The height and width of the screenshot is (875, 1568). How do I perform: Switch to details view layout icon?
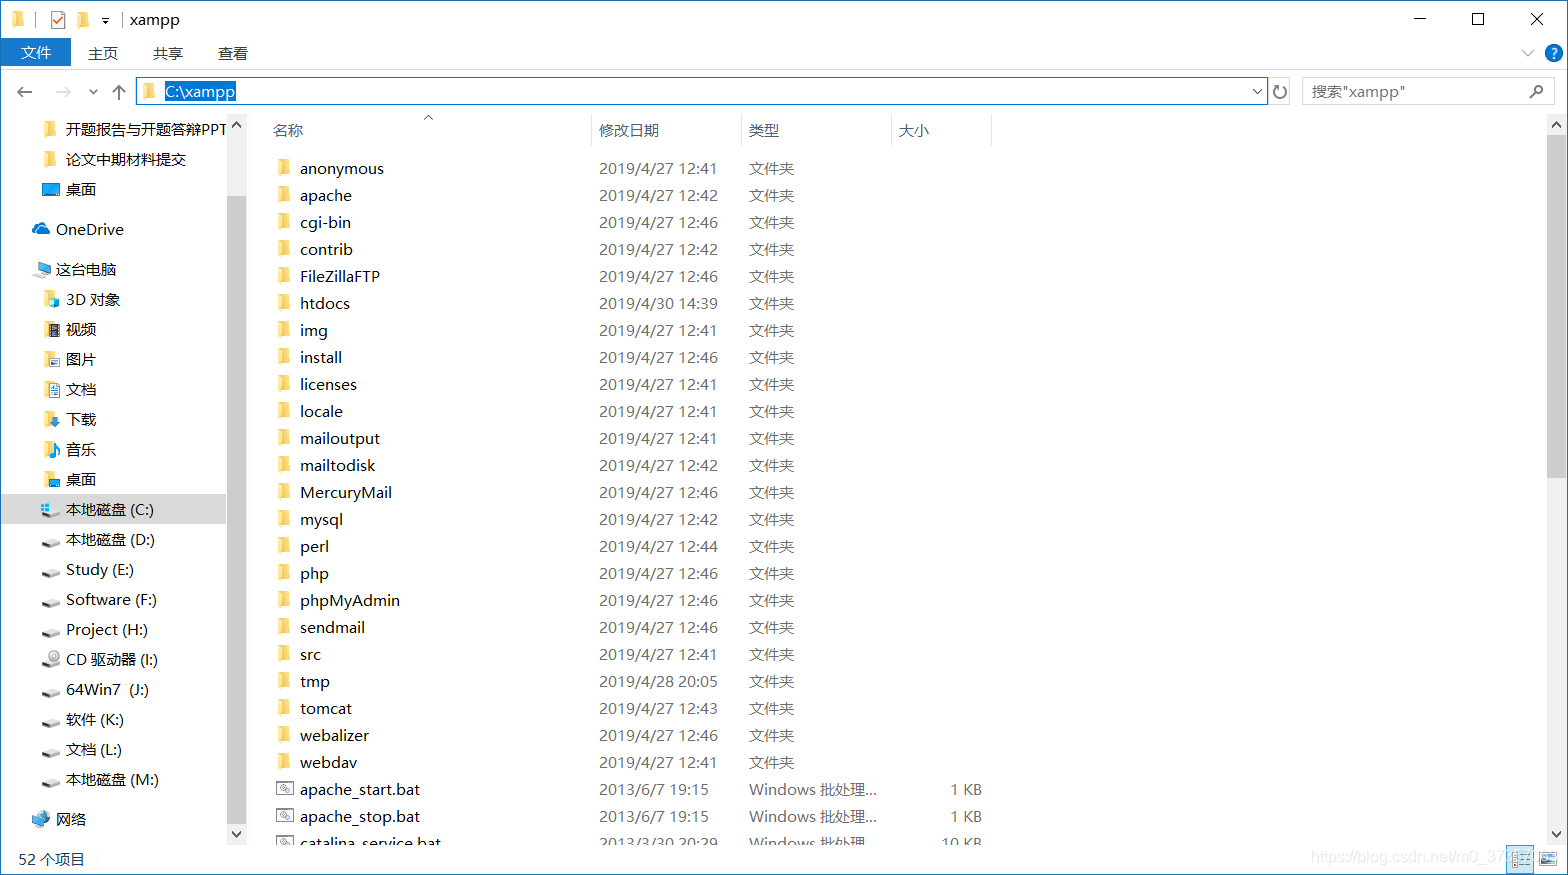(1521, 859)
